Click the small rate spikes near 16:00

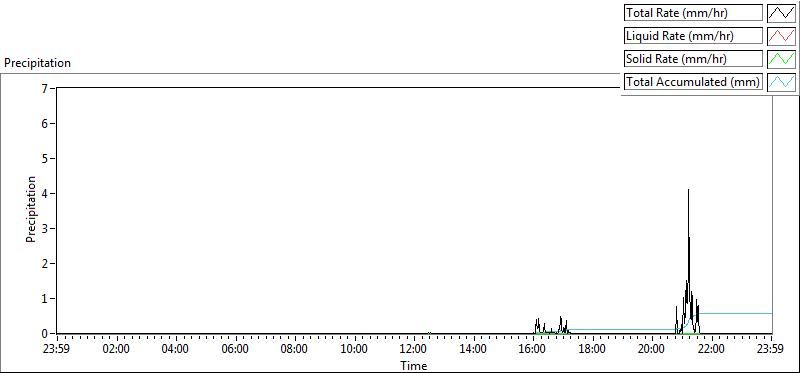(552, 326)
